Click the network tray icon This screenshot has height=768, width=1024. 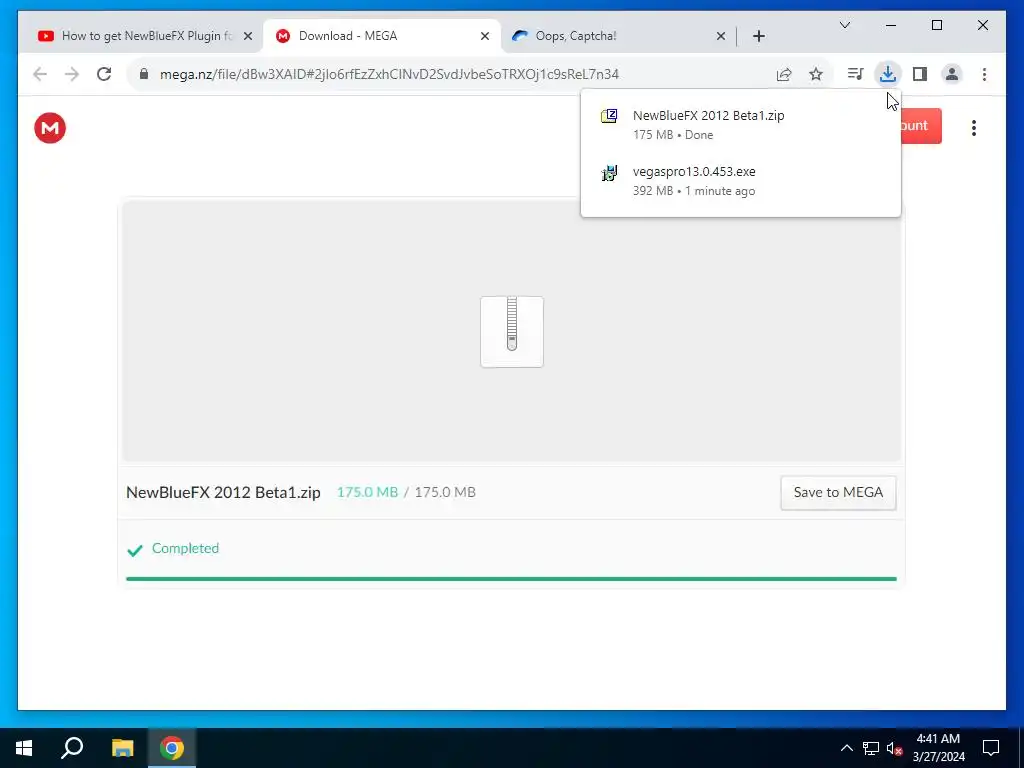tap(870, 748)
